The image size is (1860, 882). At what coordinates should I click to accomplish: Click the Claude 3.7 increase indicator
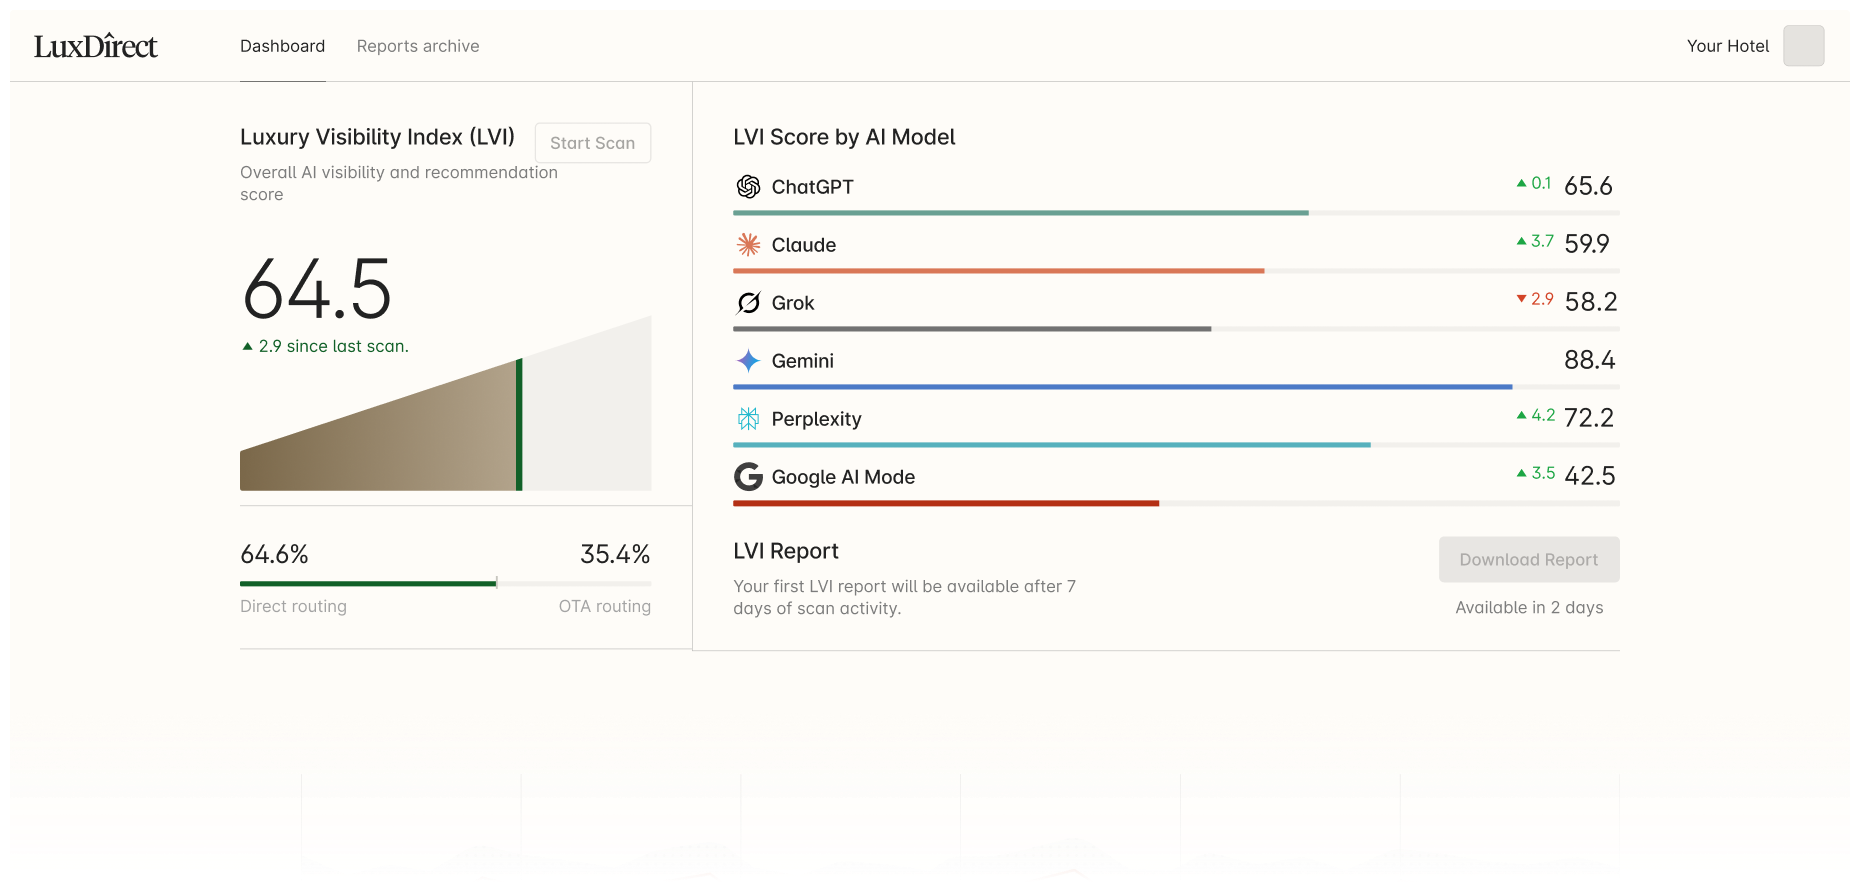(x=1535, y=241)
